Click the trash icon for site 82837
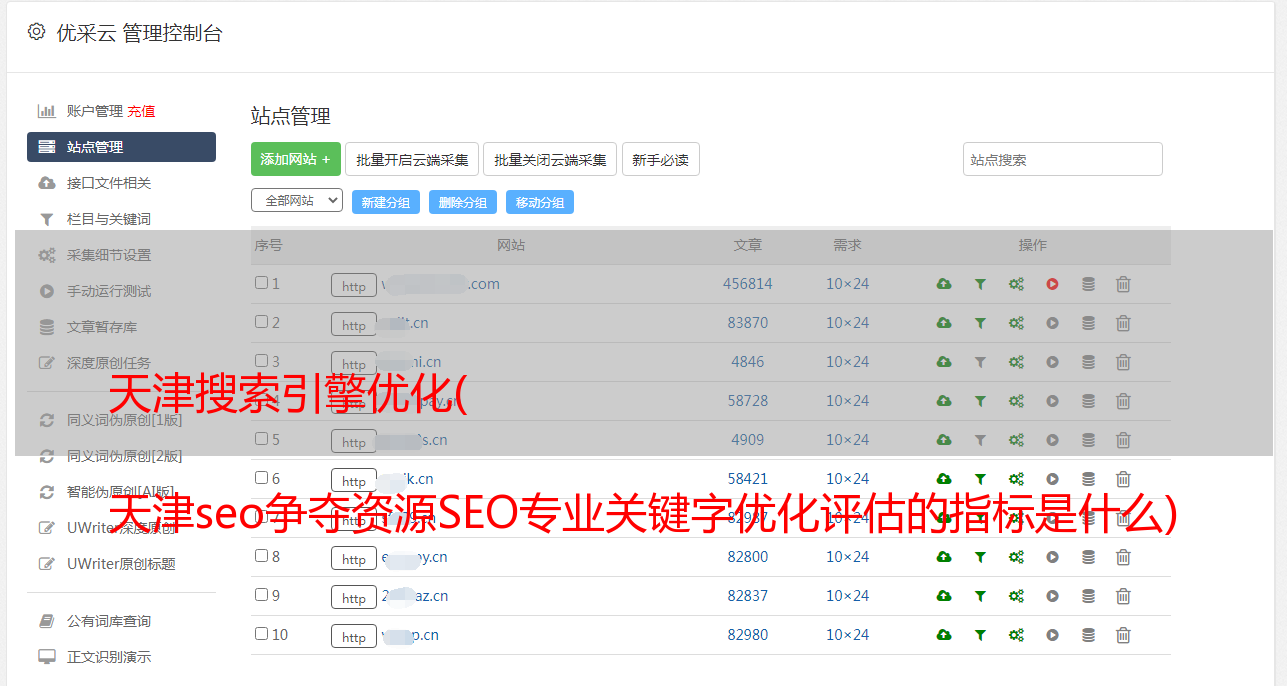1287x686 pixels. coord(1123,596)
